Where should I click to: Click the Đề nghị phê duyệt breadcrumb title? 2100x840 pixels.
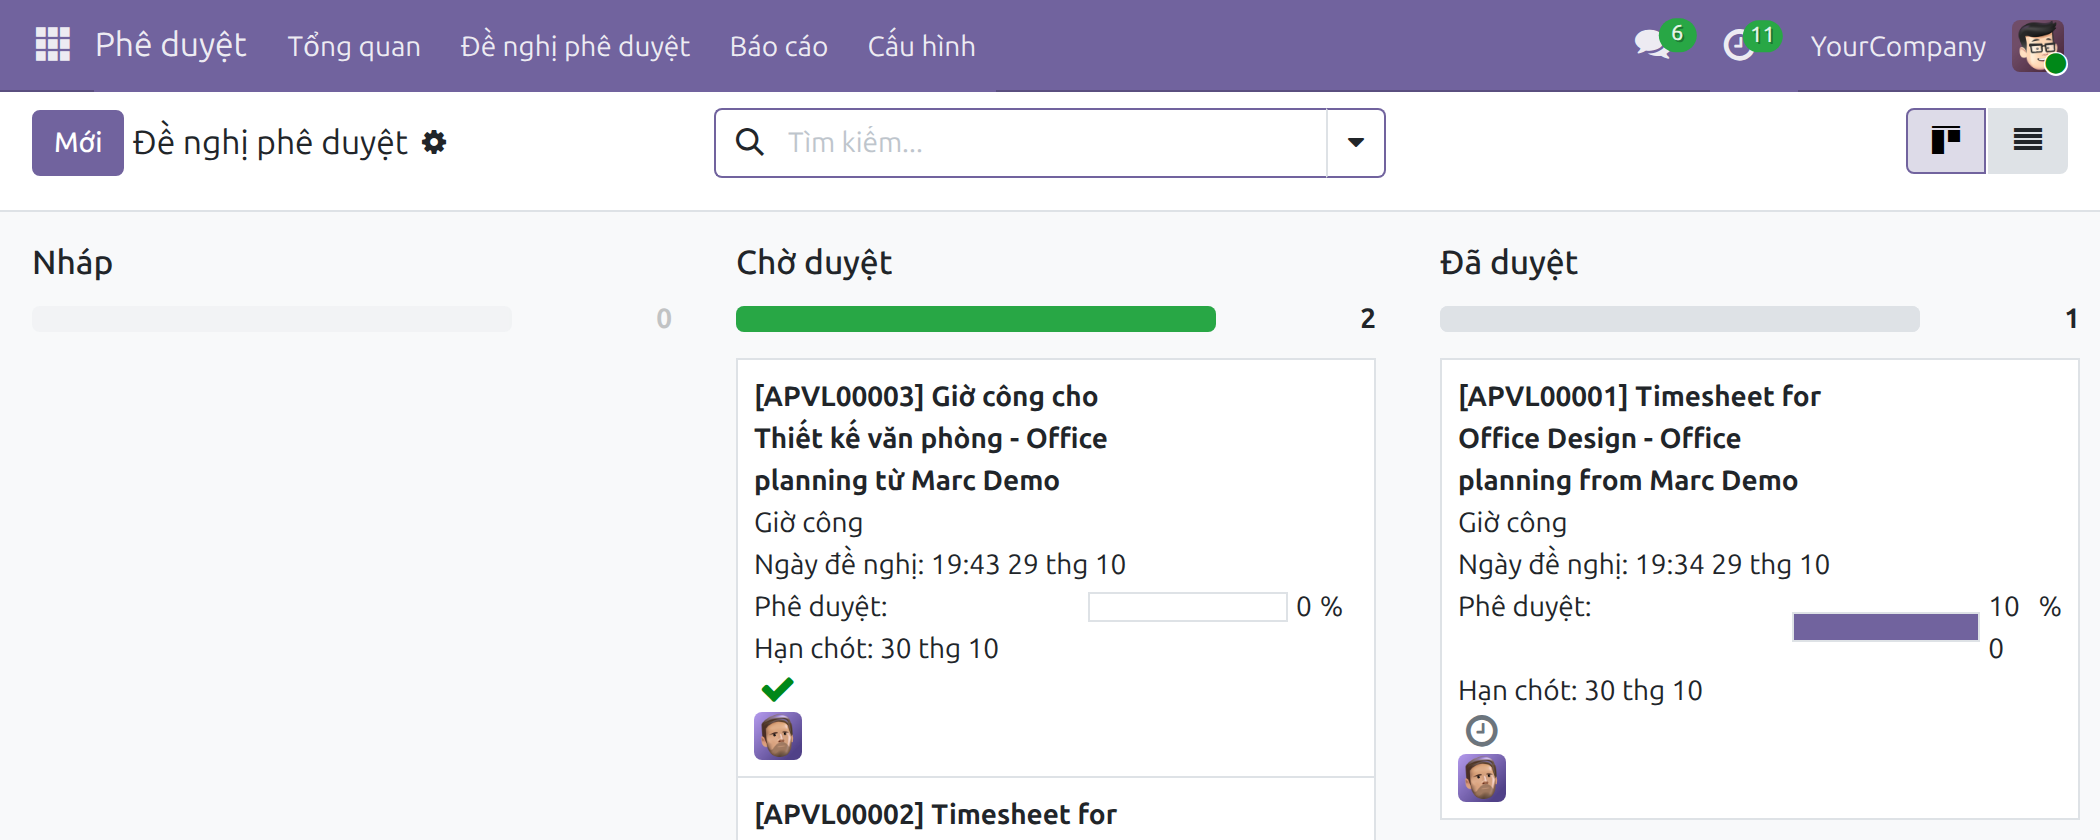click(270, 143)
